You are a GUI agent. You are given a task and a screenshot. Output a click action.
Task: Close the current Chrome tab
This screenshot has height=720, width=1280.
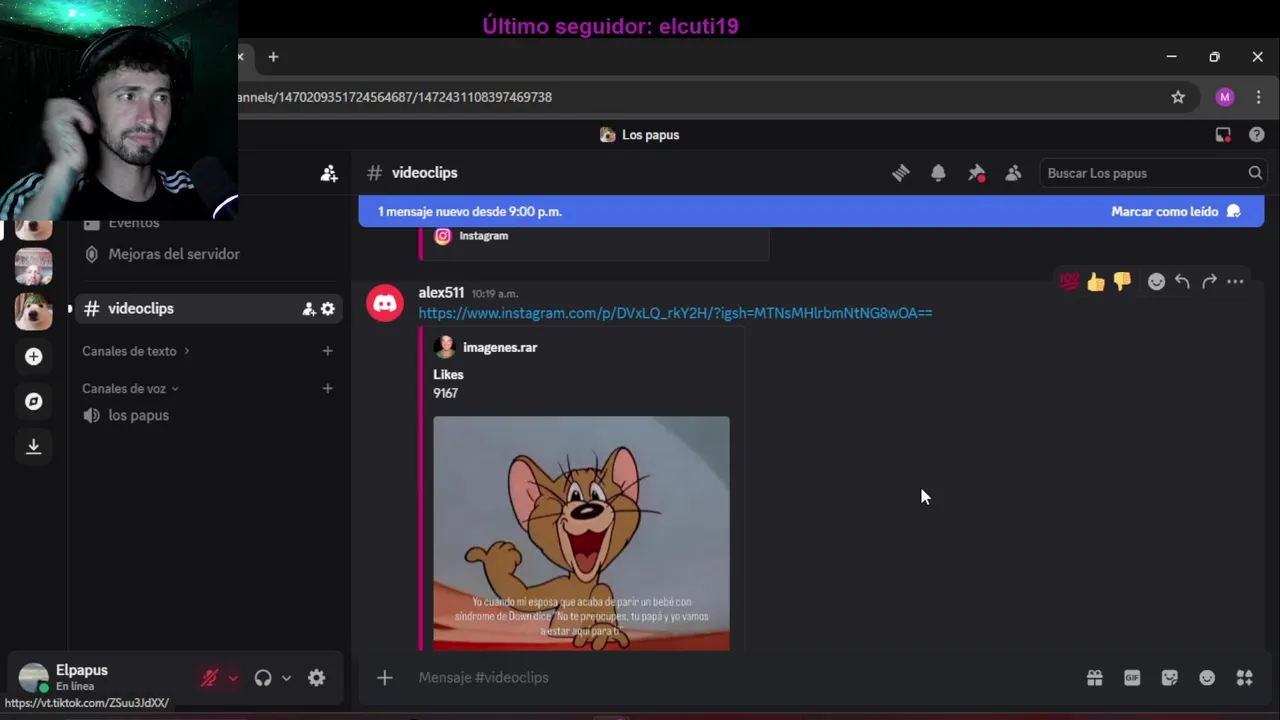click(x=240, y=57)
